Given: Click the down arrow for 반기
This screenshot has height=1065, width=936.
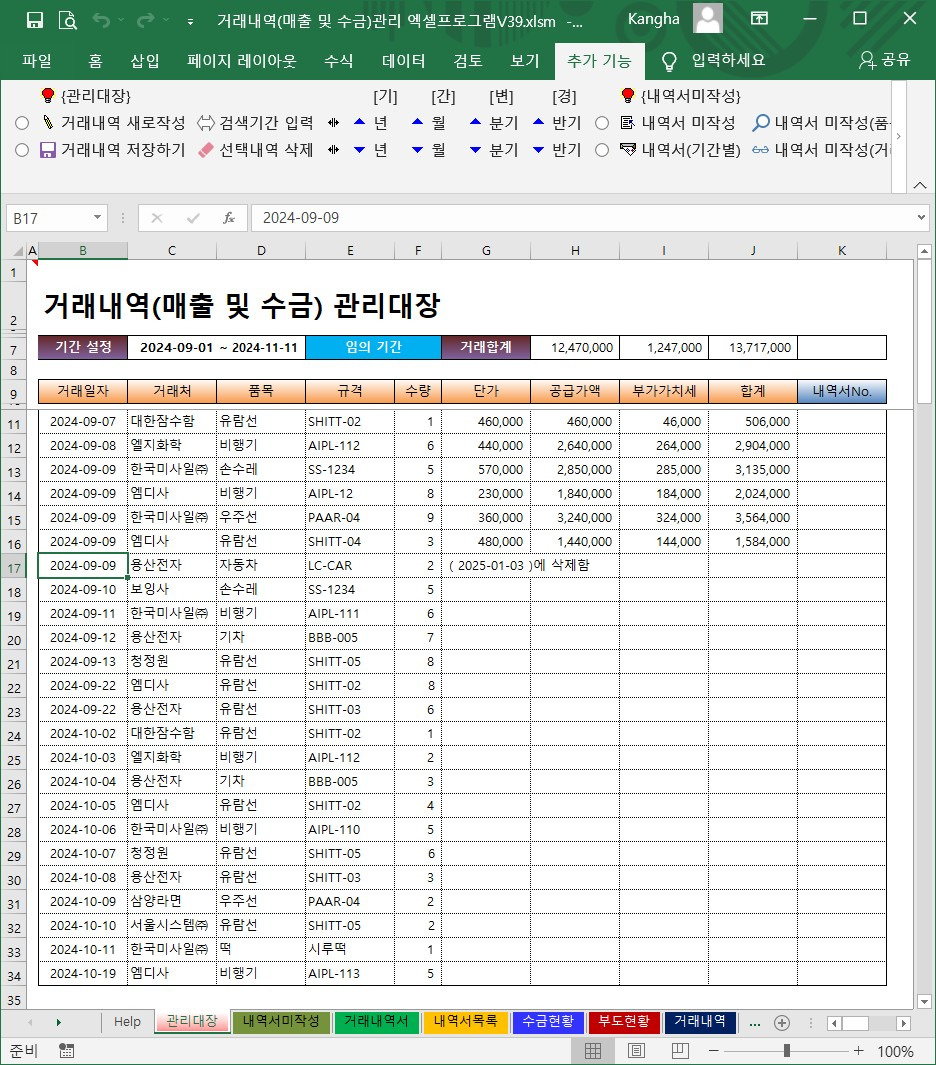Looking at the screenshot, I should tap(539, 149).
